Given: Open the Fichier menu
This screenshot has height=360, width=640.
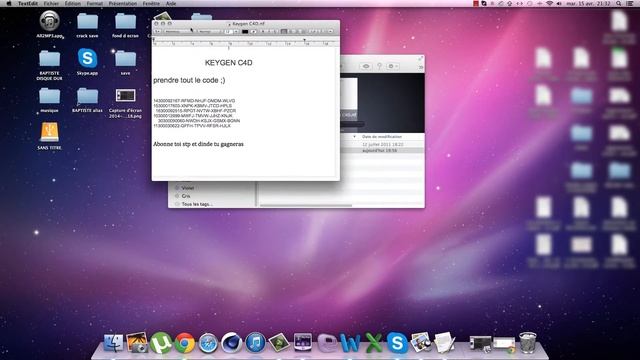Looking at the screenshot, I should pos(51,3).
